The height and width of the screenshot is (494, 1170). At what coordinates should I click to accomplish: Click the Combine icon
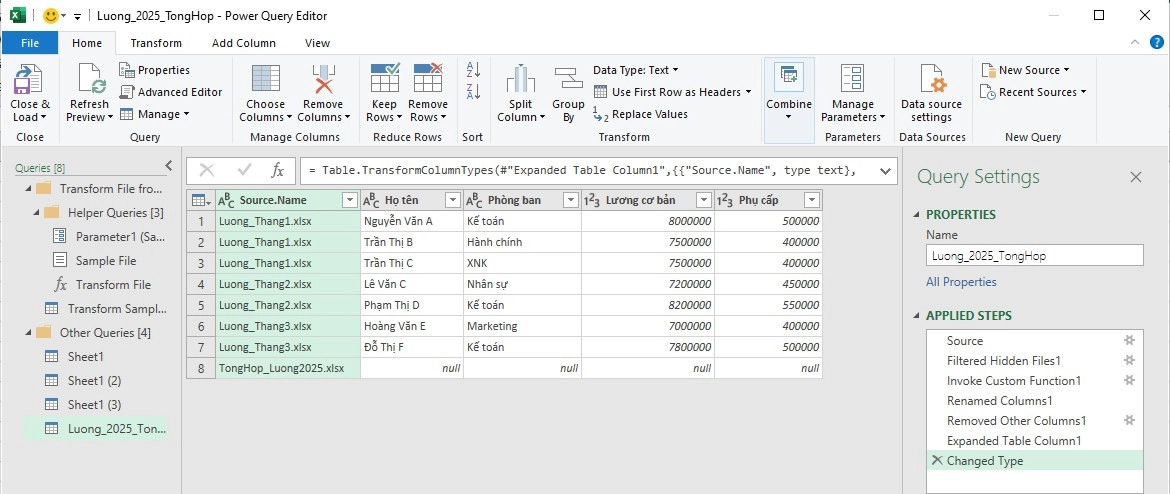click(x=789, y=77)
